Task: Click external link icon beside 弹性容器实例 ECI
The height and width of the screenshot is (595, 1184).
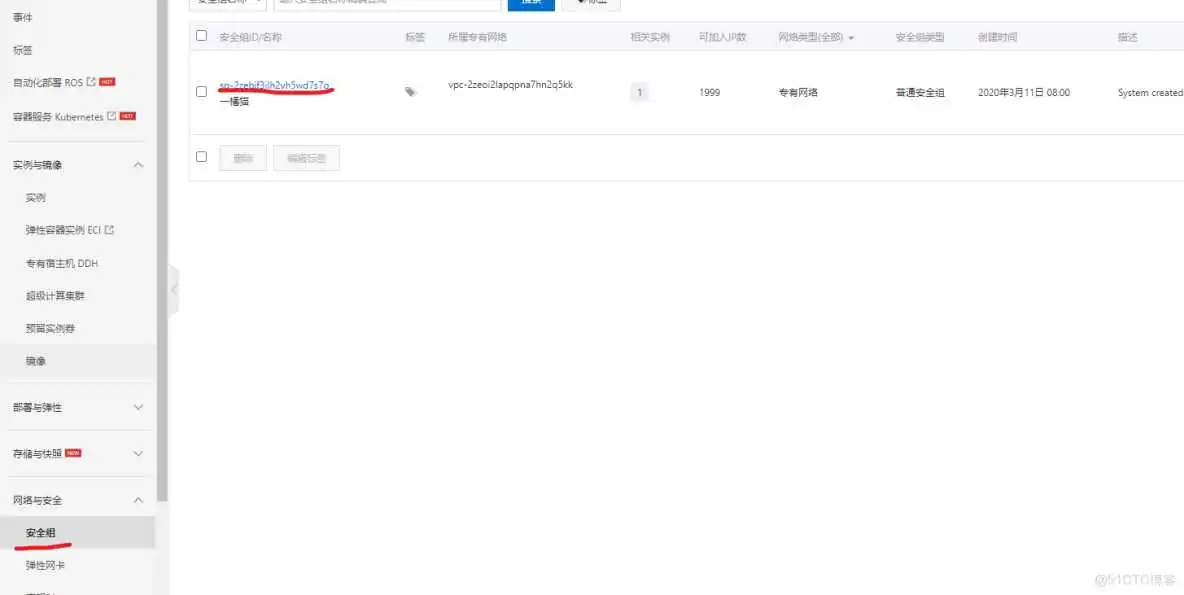Action: (110, 229)
